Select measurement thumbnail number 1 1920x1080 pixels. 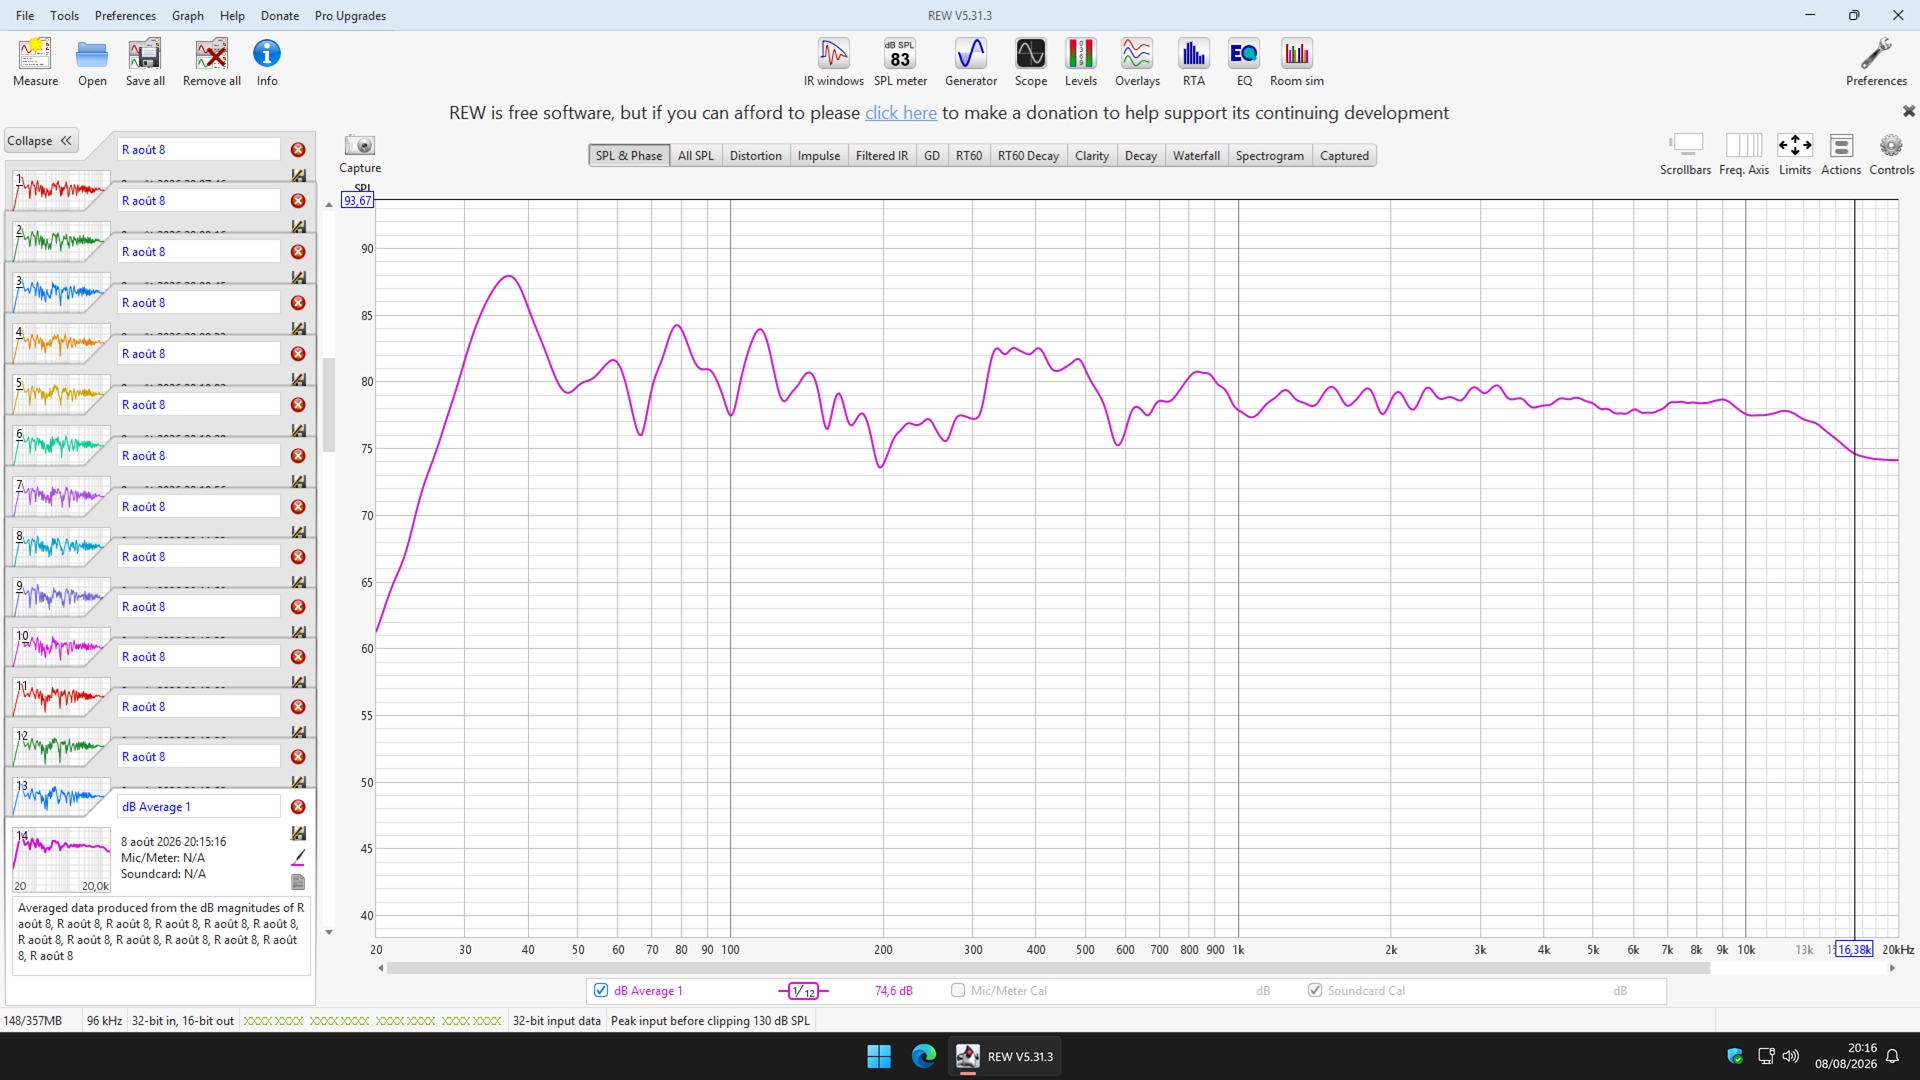(x=60, y=191)
